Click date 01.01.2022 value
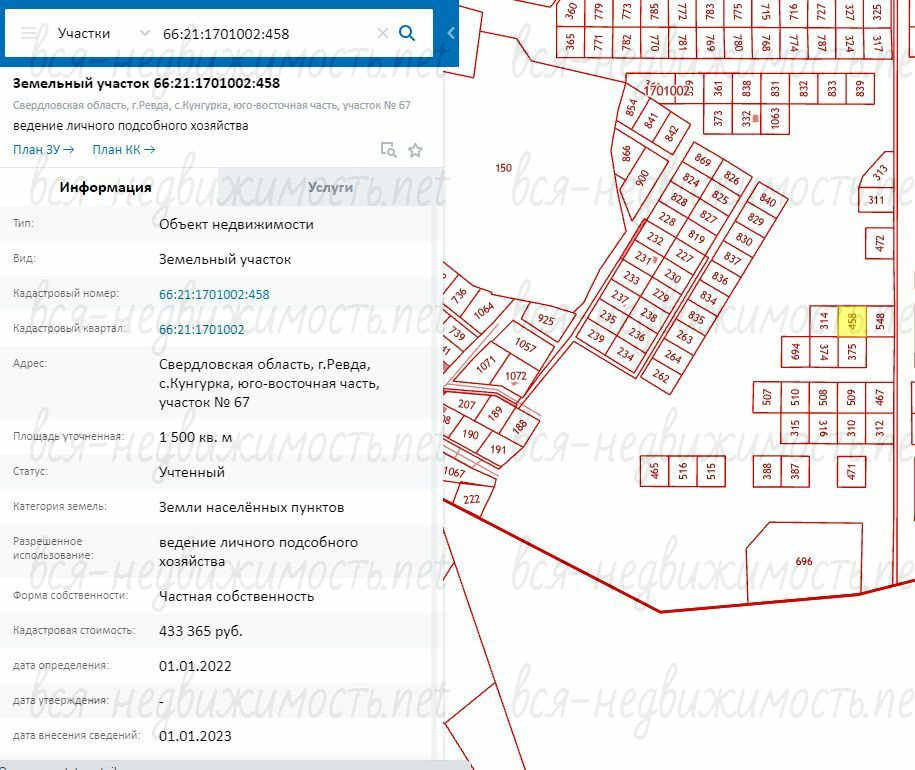Screen dimensions: 915x770 pos(195,666)
